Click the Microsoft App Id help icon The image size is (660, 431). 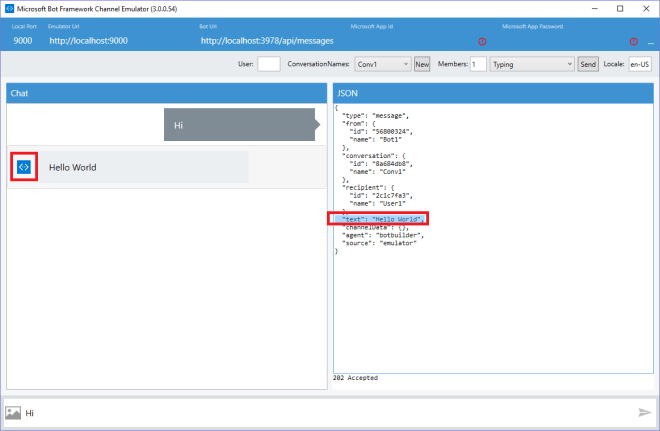pos(482,41)
